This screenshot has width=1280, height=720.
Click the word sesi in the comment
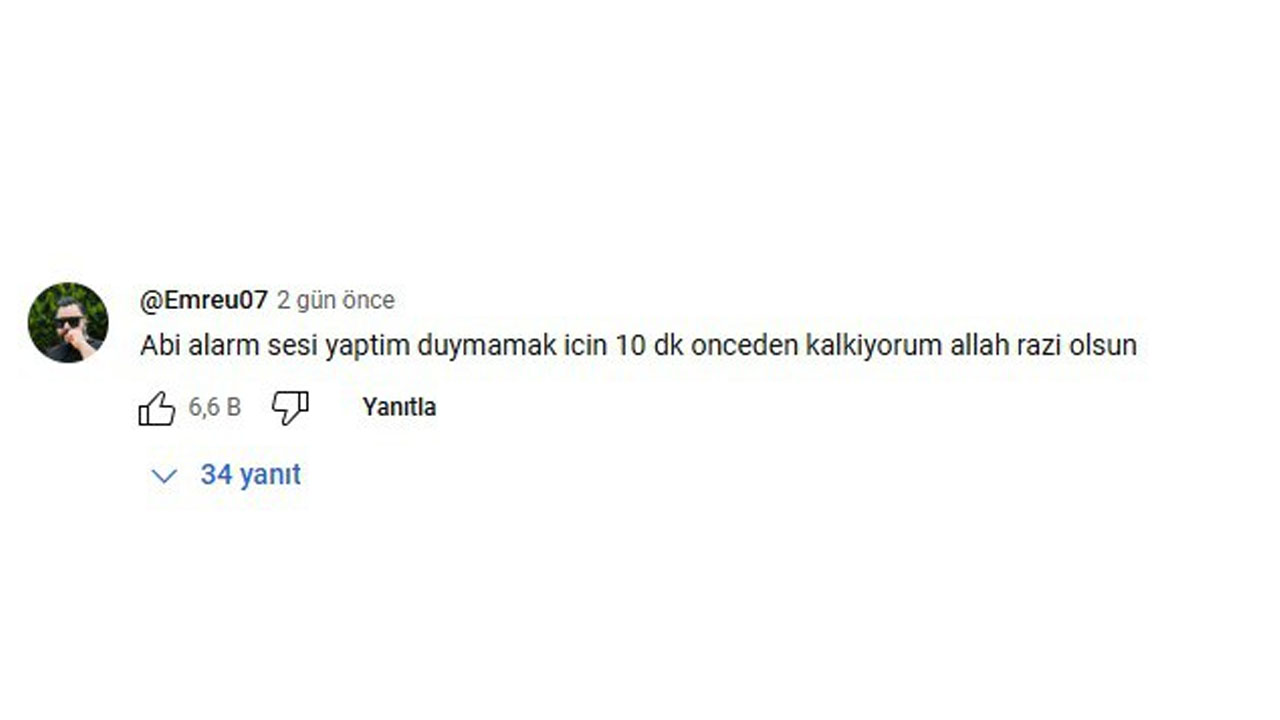[x=289, y=346]
